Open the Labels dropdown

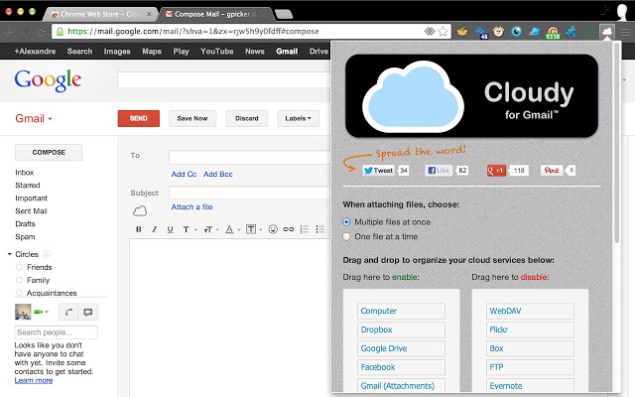pos(298,118)
